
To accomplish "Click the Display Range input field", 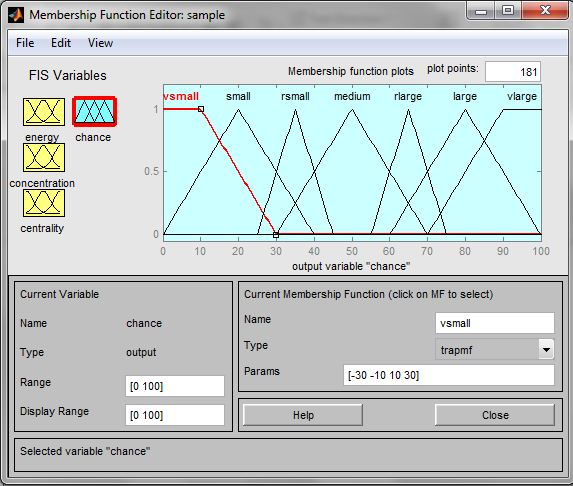I will [x=175, y=415].
